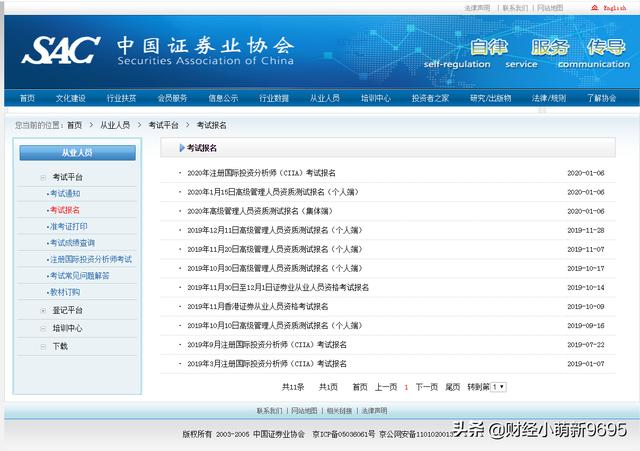This screenshot has width=640, height=451.
Task: Click the date 2020-01-06 in the CIIA row
Action: tap(586, 173)
